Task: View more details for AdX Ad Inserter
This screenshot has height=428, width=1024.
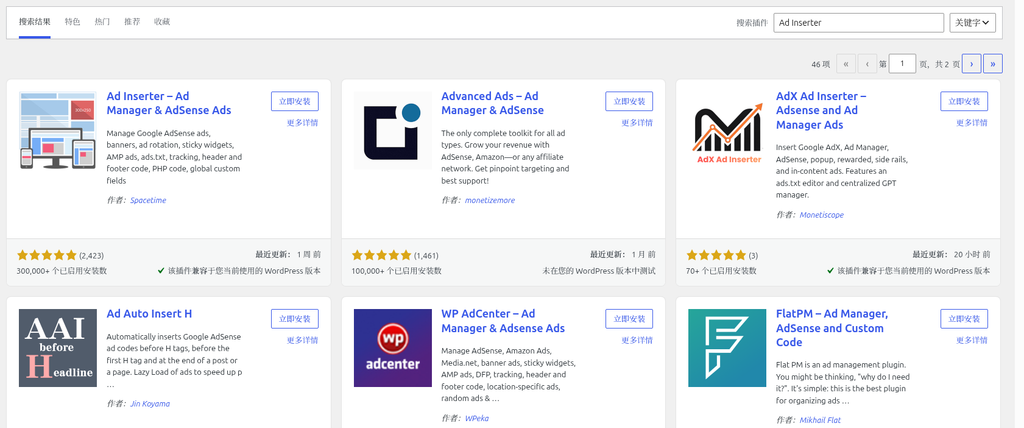Action: (x=972, y=123)
